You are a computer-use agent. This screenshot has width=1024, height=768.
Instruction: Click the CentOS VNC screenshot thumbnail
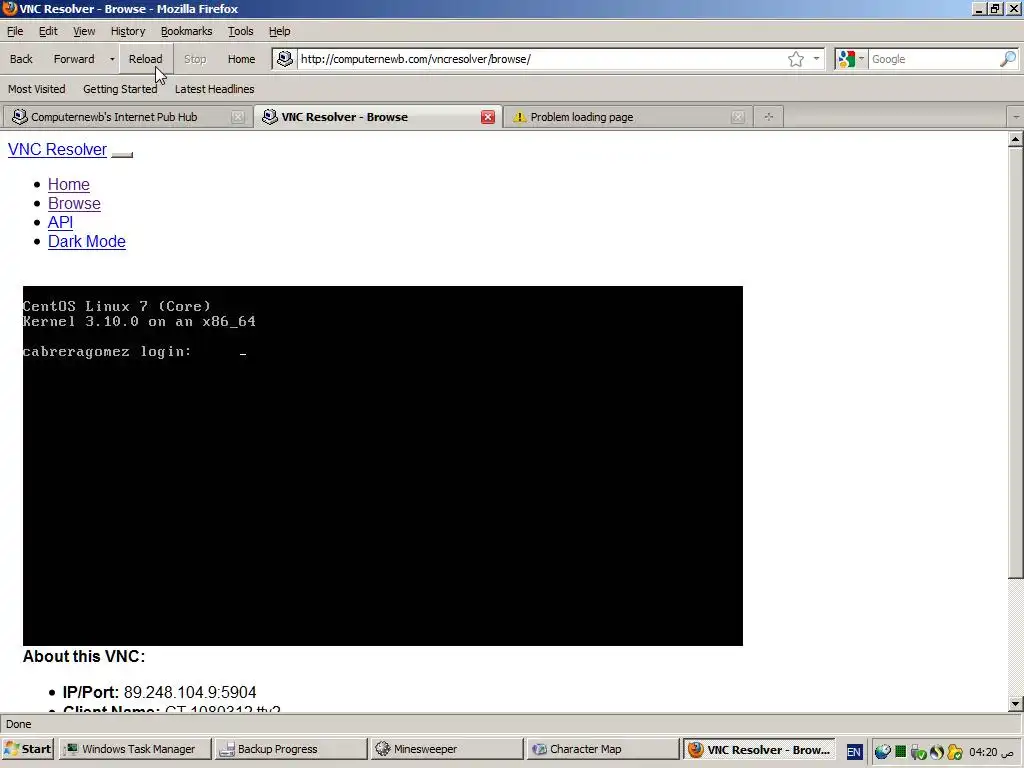[383, 466]
